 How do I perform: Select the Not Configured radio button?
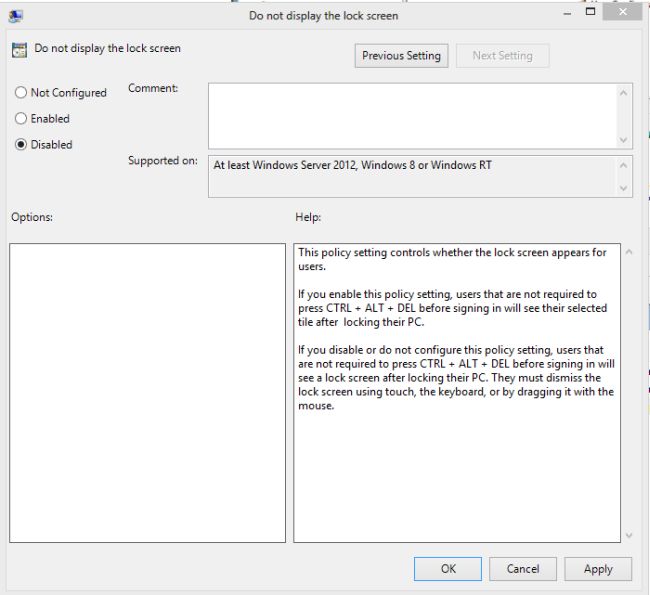pyautogui.click(x=21, y=93)
